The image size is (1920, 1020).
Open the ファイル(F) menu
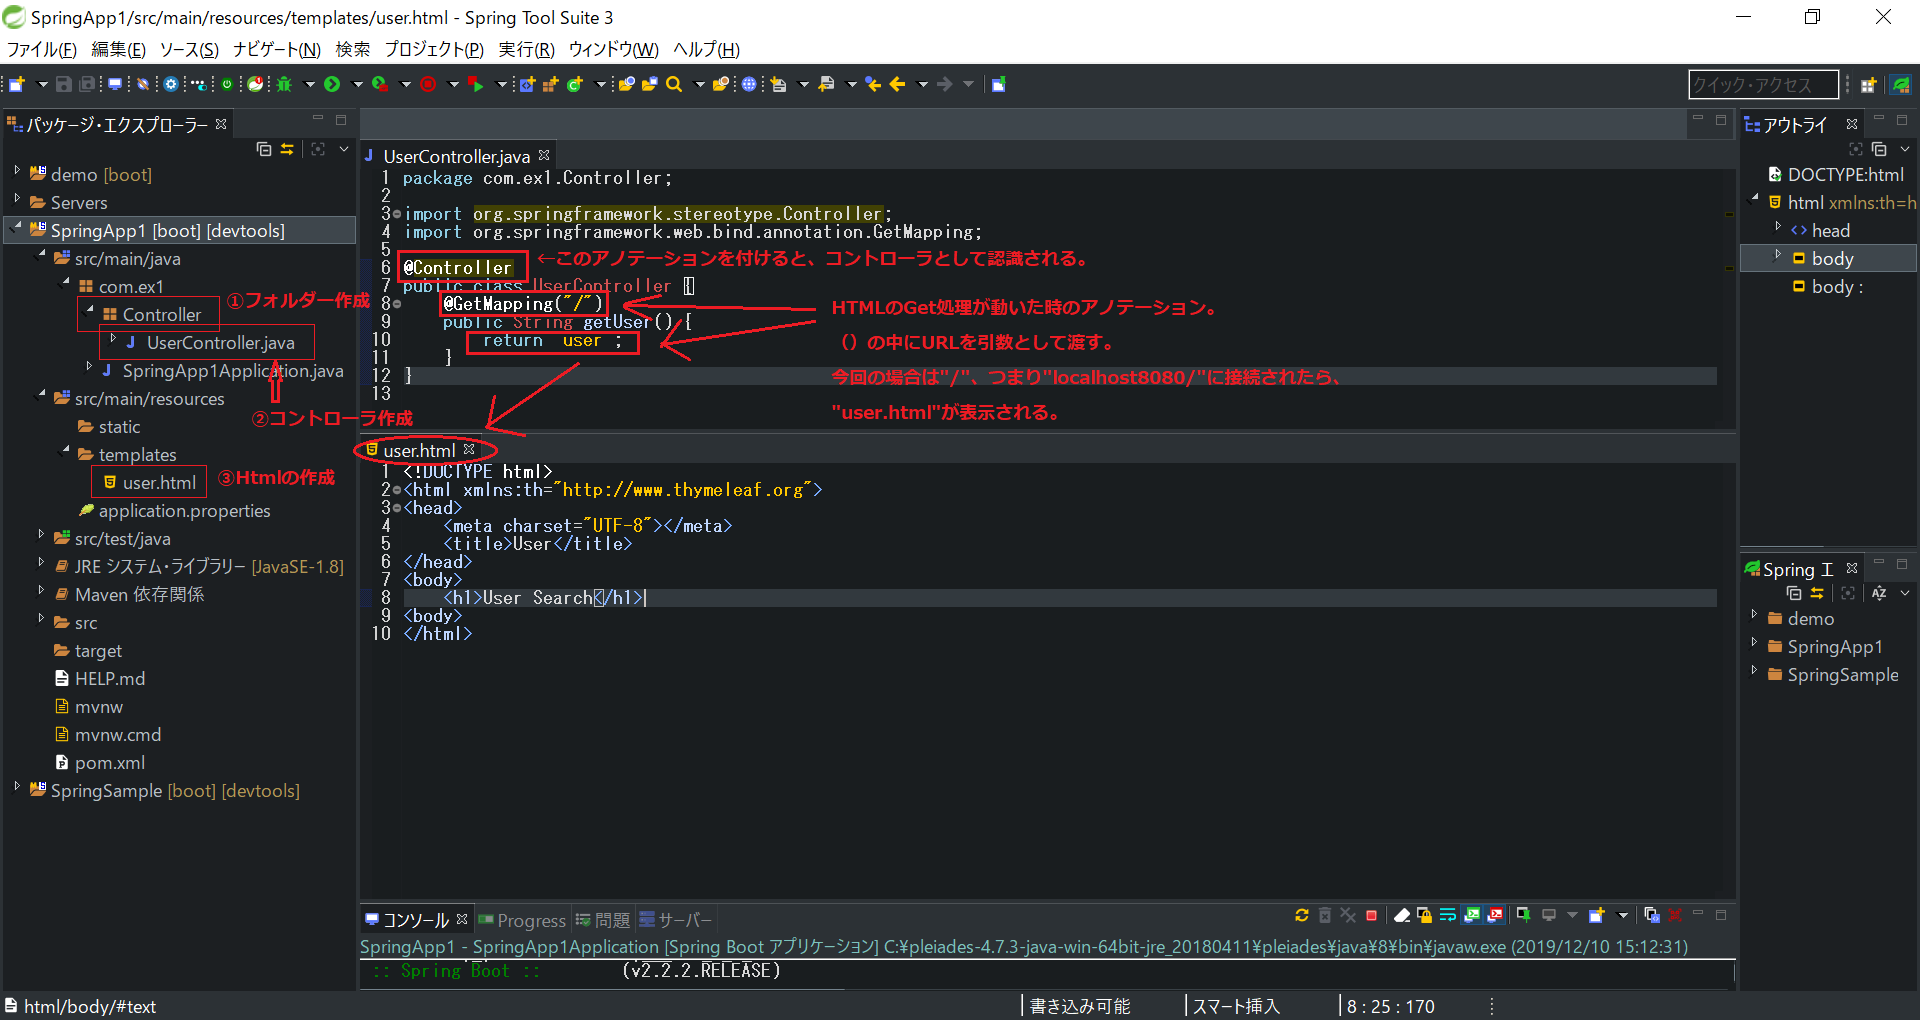click(x=41, y=49)
